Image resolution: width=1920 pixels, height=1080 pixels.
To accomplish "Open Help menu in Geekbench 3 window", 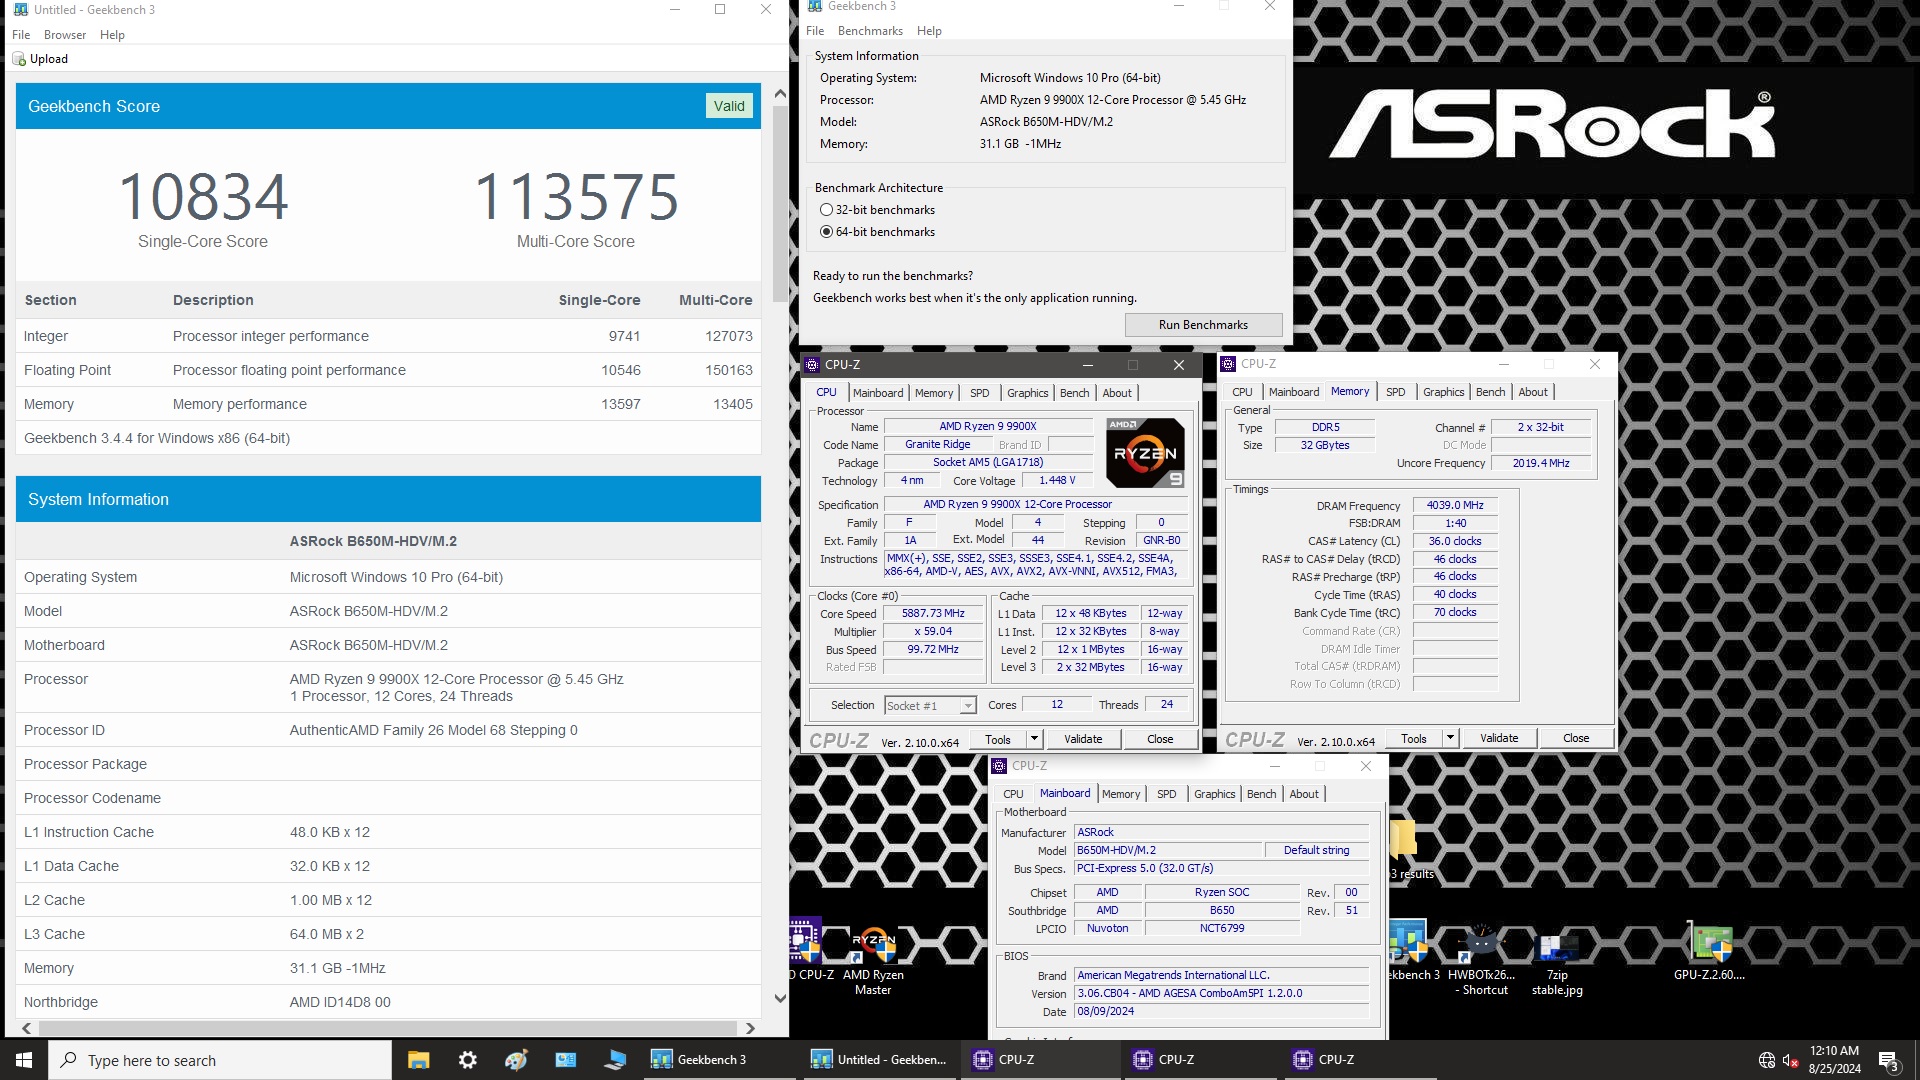I will coord(929,31).
